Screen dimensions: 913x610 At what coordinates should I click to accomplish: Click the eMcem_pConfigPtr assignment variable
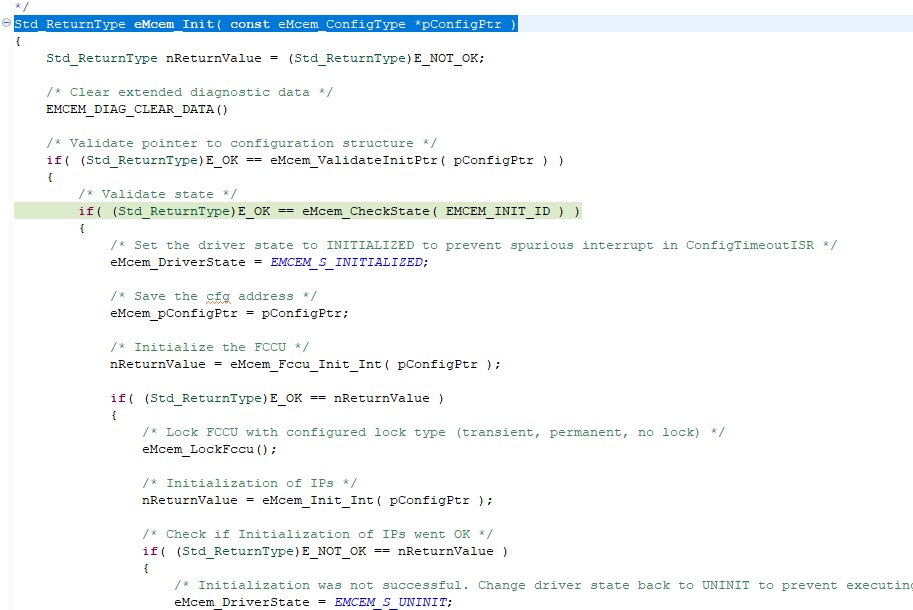click(x=174, y=313)
